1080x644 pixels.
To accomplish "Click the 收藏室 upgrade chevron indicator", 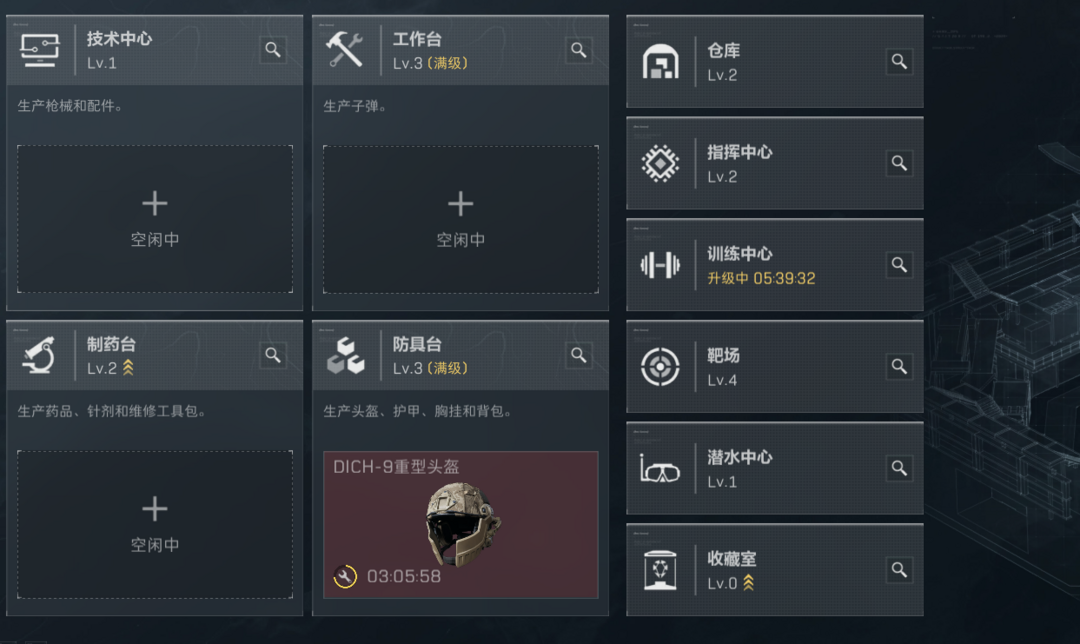I will (x=749, y=583).
